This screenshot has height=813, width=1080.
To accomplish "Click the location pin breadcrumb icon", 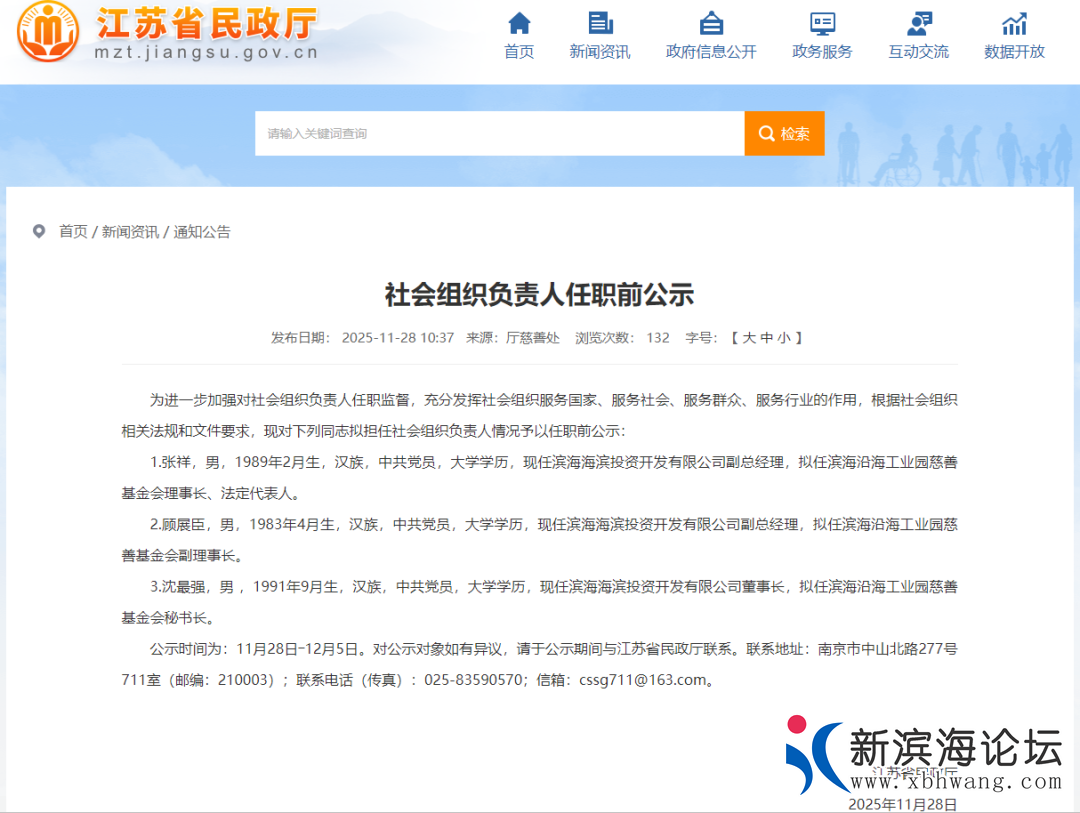I will point(39,232).
